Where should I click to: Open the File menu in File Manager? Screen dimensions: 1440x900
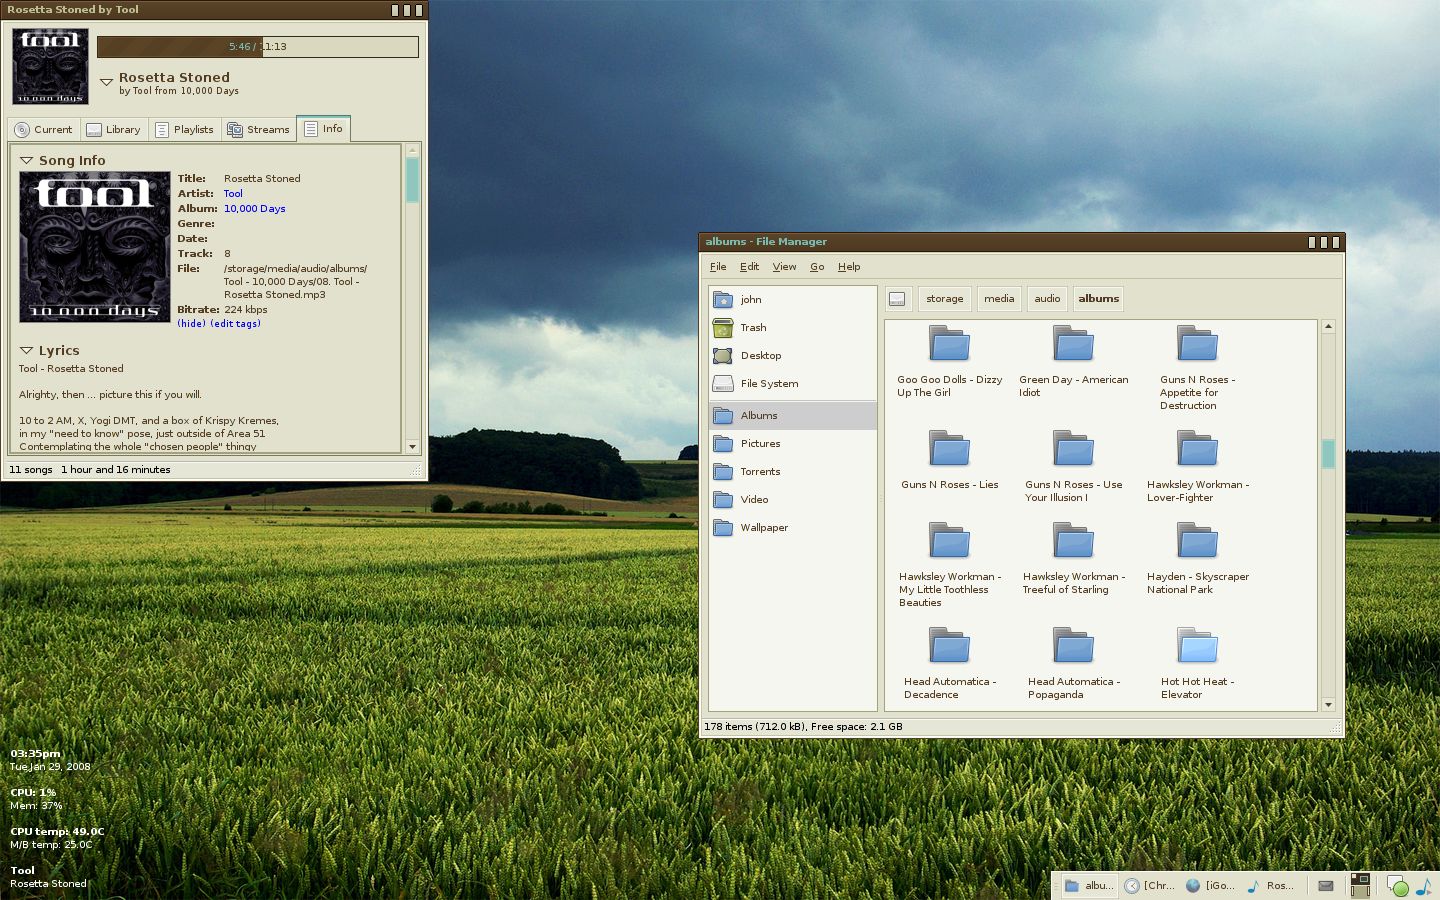[718, 266]
